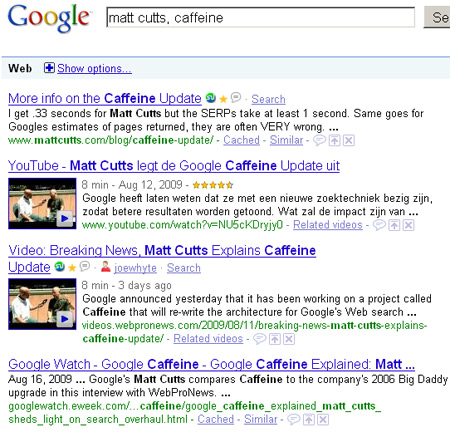Play the YouTube video thumbnail
Image resolution: width=450 pixels, height=437 pixels.
42,203
